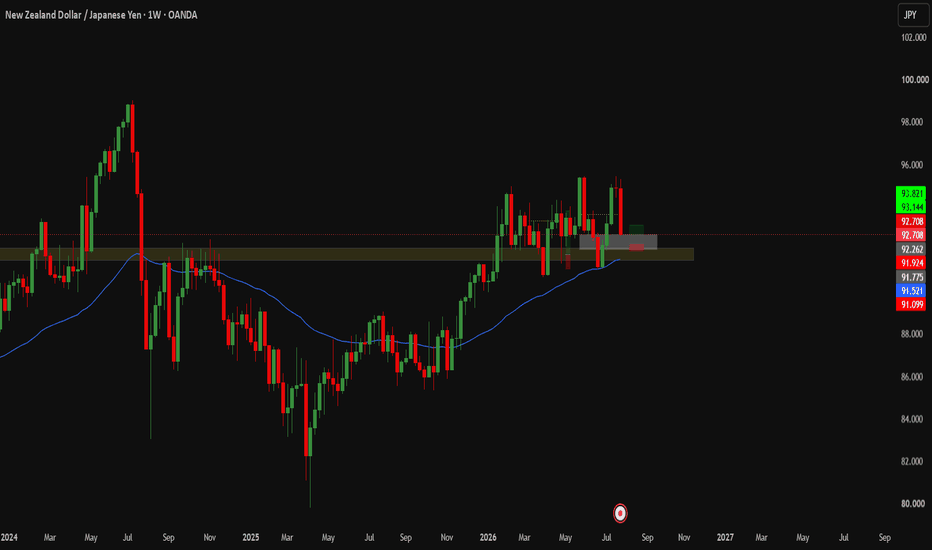
Task: Click the 96.000 price scale value
Action: pos(912,165)
